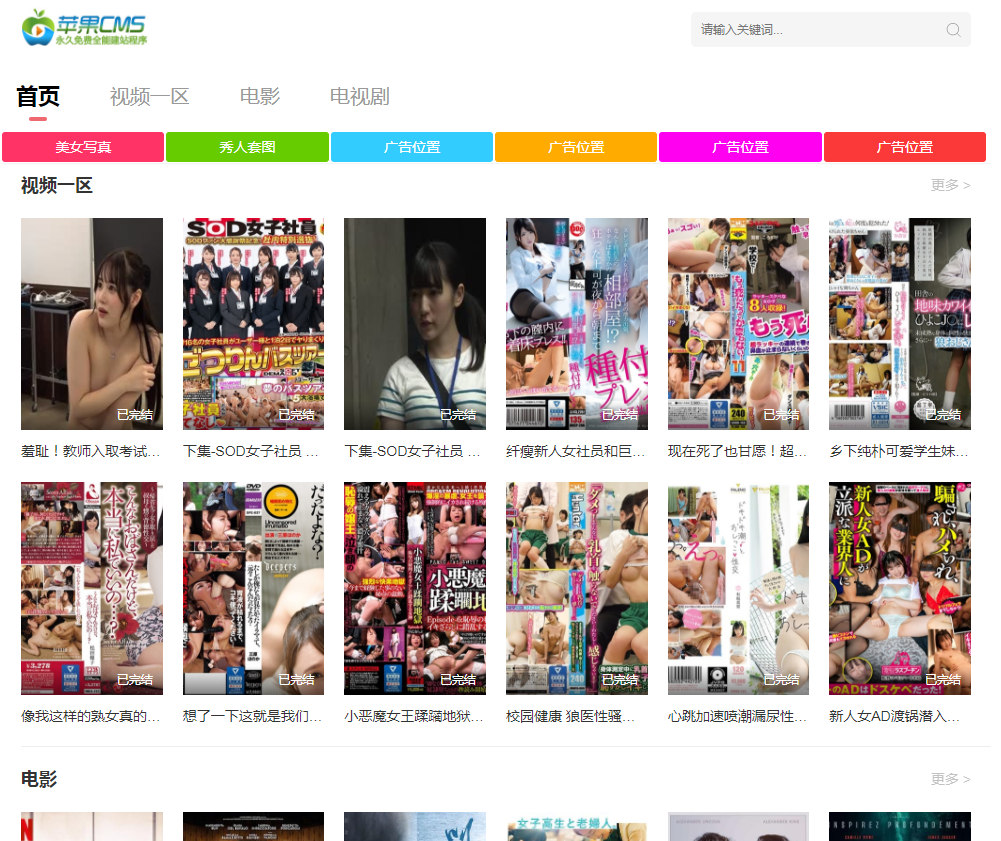Click the 视频一区 section heading

coord(57,185)
